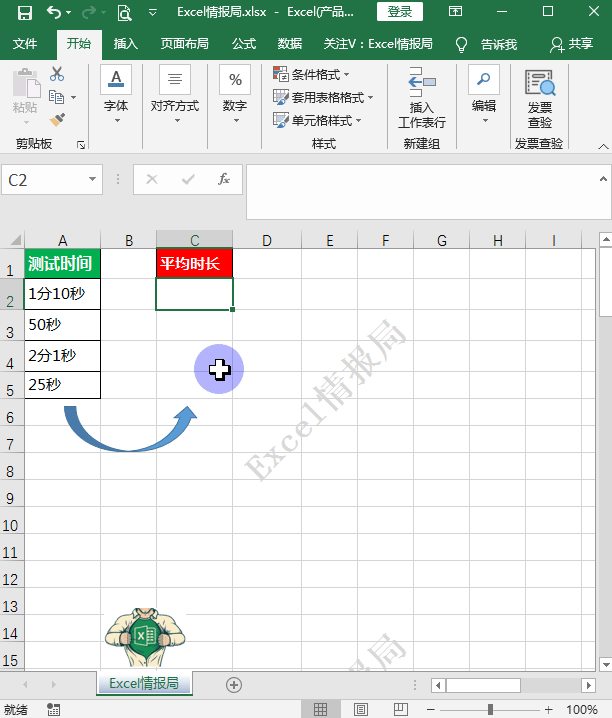Click the Cancel X formula button
Viewport: 612px width, 718px height.
pyautogui.click(x=152, y=179)
